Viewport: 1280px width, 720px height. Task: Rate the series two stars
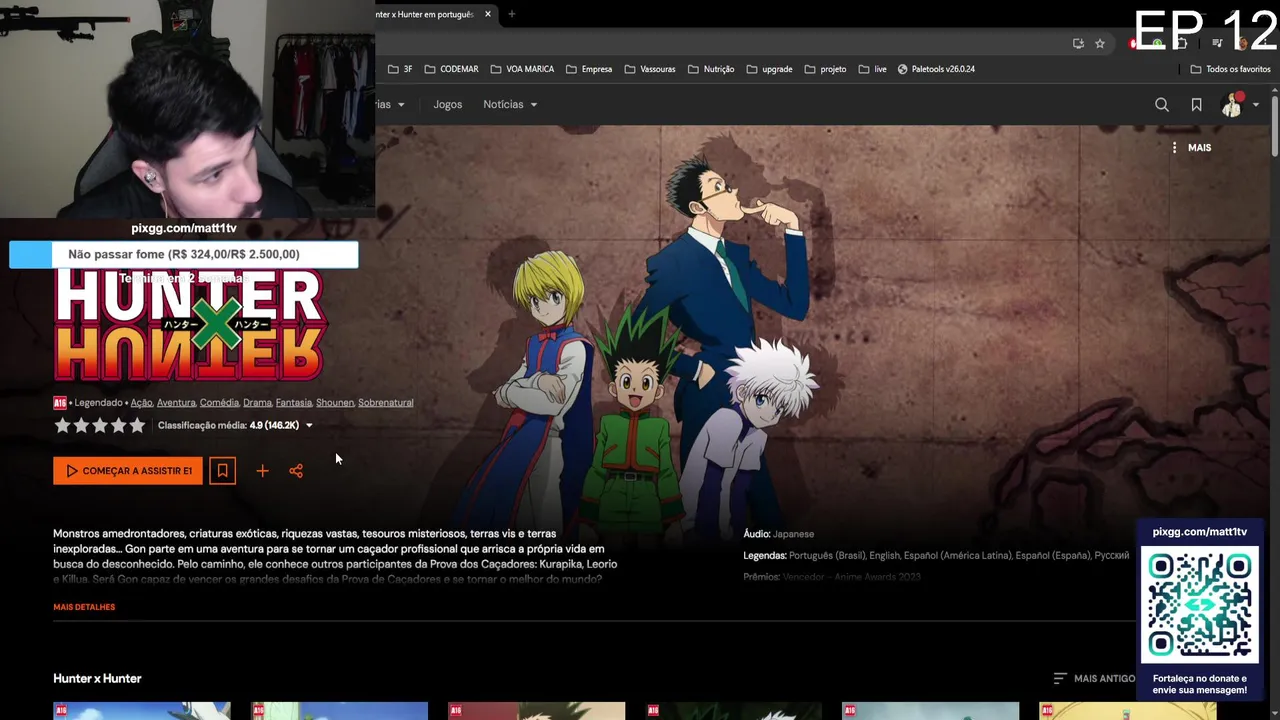pos(81,426)
